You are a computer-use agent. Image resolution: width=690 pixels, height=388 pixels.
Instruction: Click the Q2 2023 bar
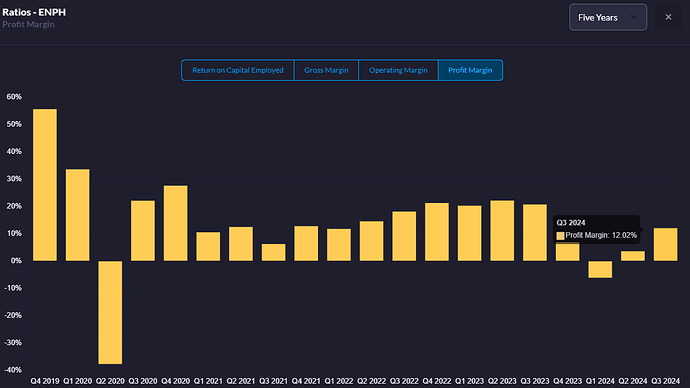click(x=502, y=231)
